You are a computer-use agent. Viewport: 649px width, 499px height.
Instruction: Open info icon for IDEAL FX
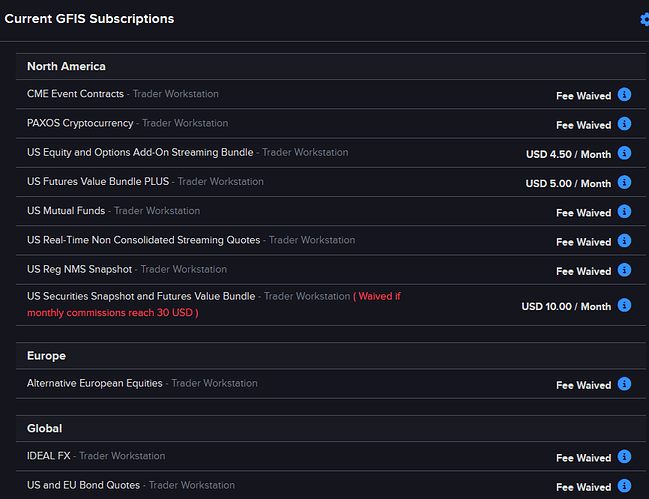[x=624, y=457]
